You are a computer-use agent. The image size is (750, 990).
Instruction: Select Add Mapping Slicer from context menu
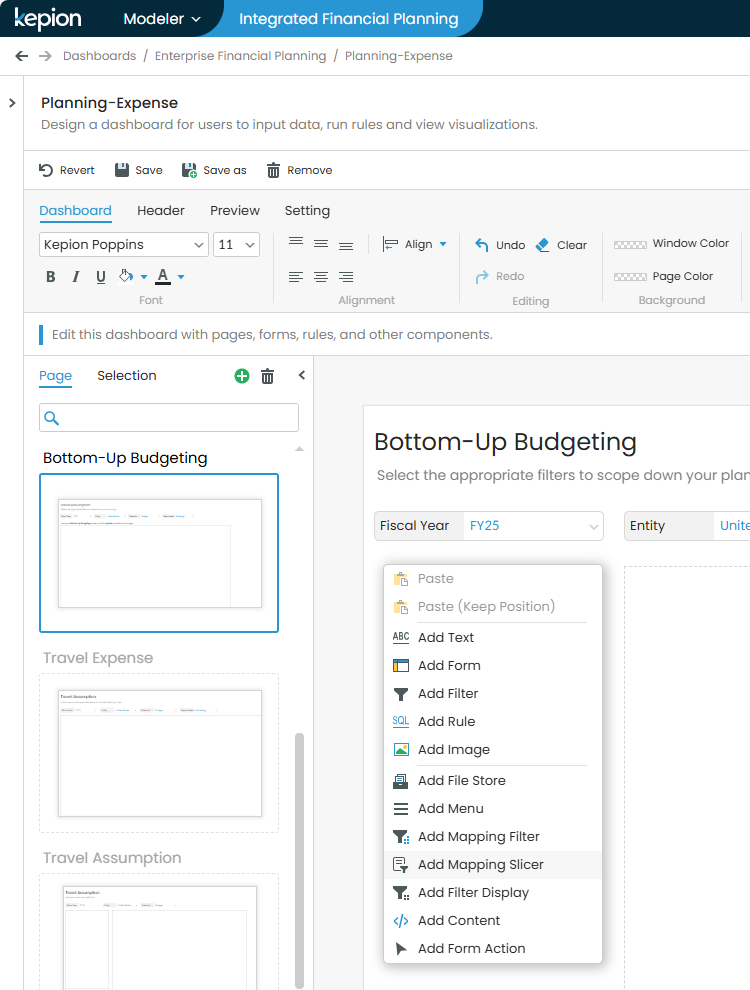(480, 865)
